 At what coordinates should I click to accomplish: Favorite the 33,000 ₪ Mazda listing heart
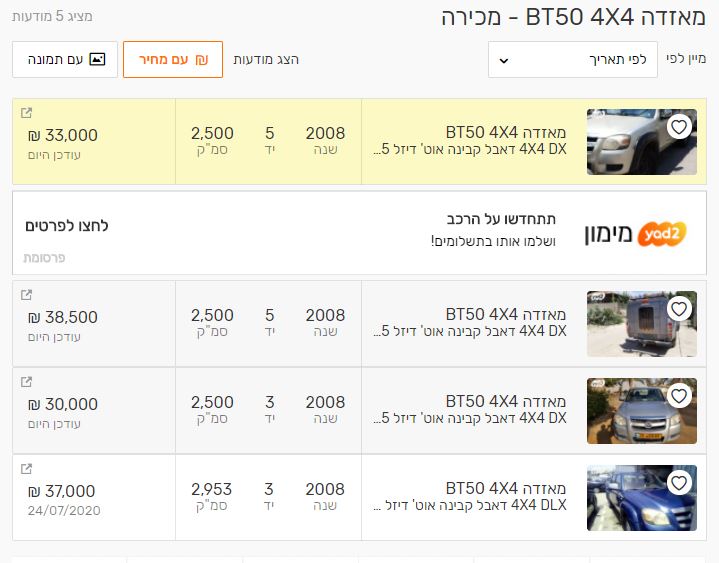(679, 127)
